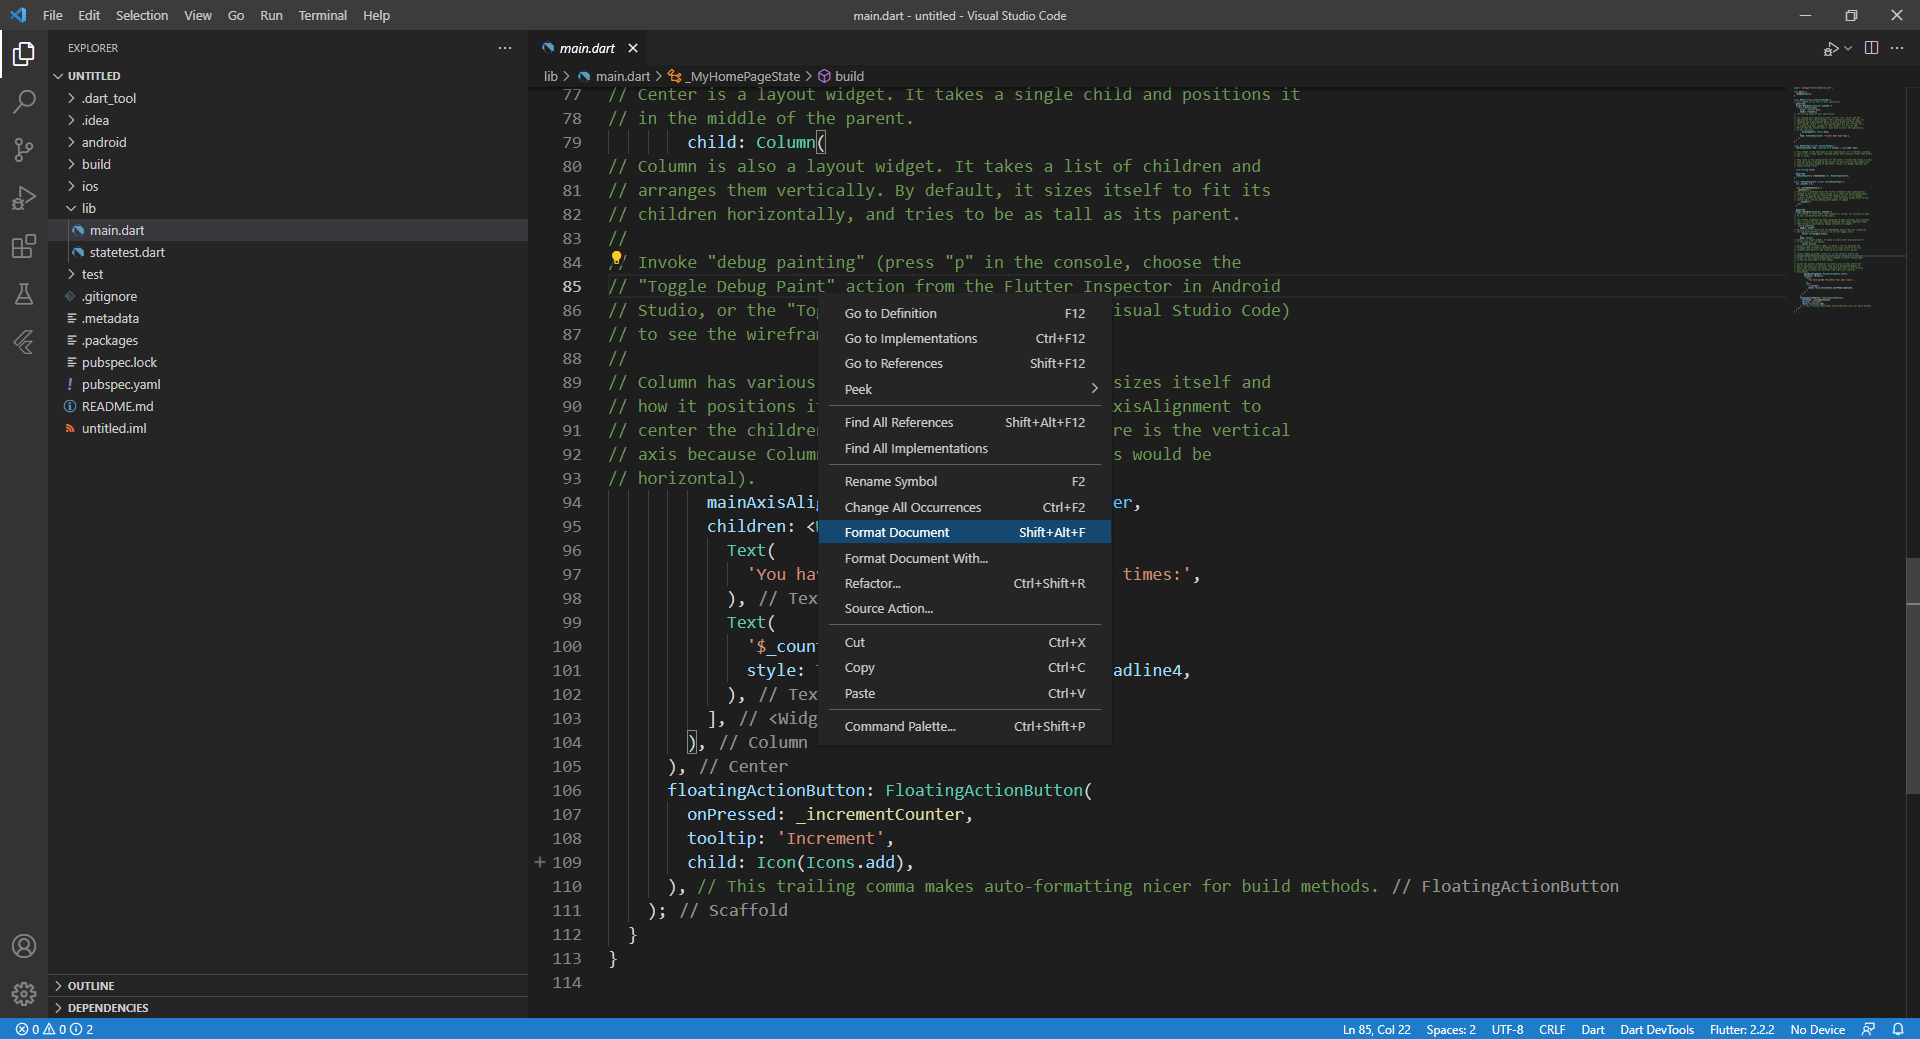1920x1039 pixels.
Task: Open the Accounts menu icon
Action: click(x=24, y=946)
